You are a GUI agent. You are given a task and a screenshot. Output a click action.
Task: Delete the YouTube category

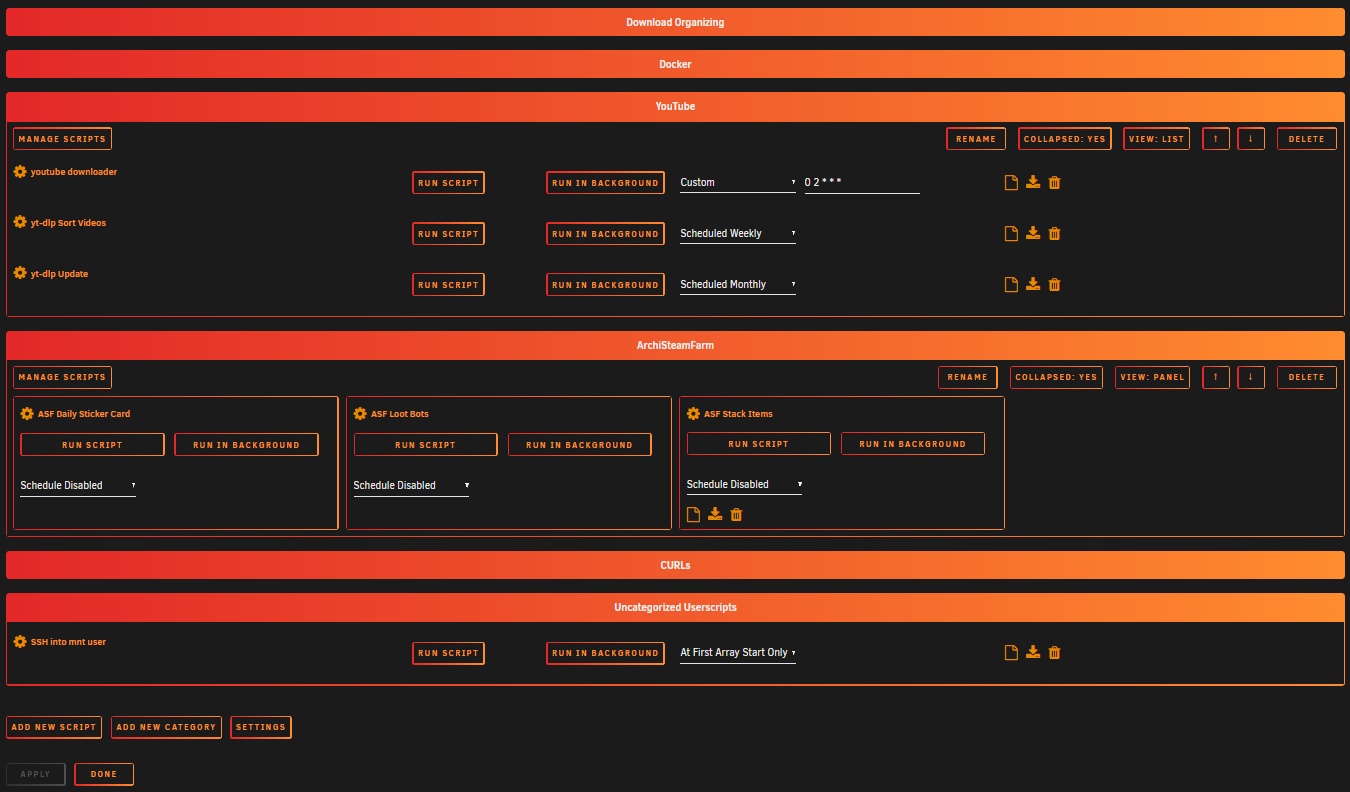[1307, 139]
